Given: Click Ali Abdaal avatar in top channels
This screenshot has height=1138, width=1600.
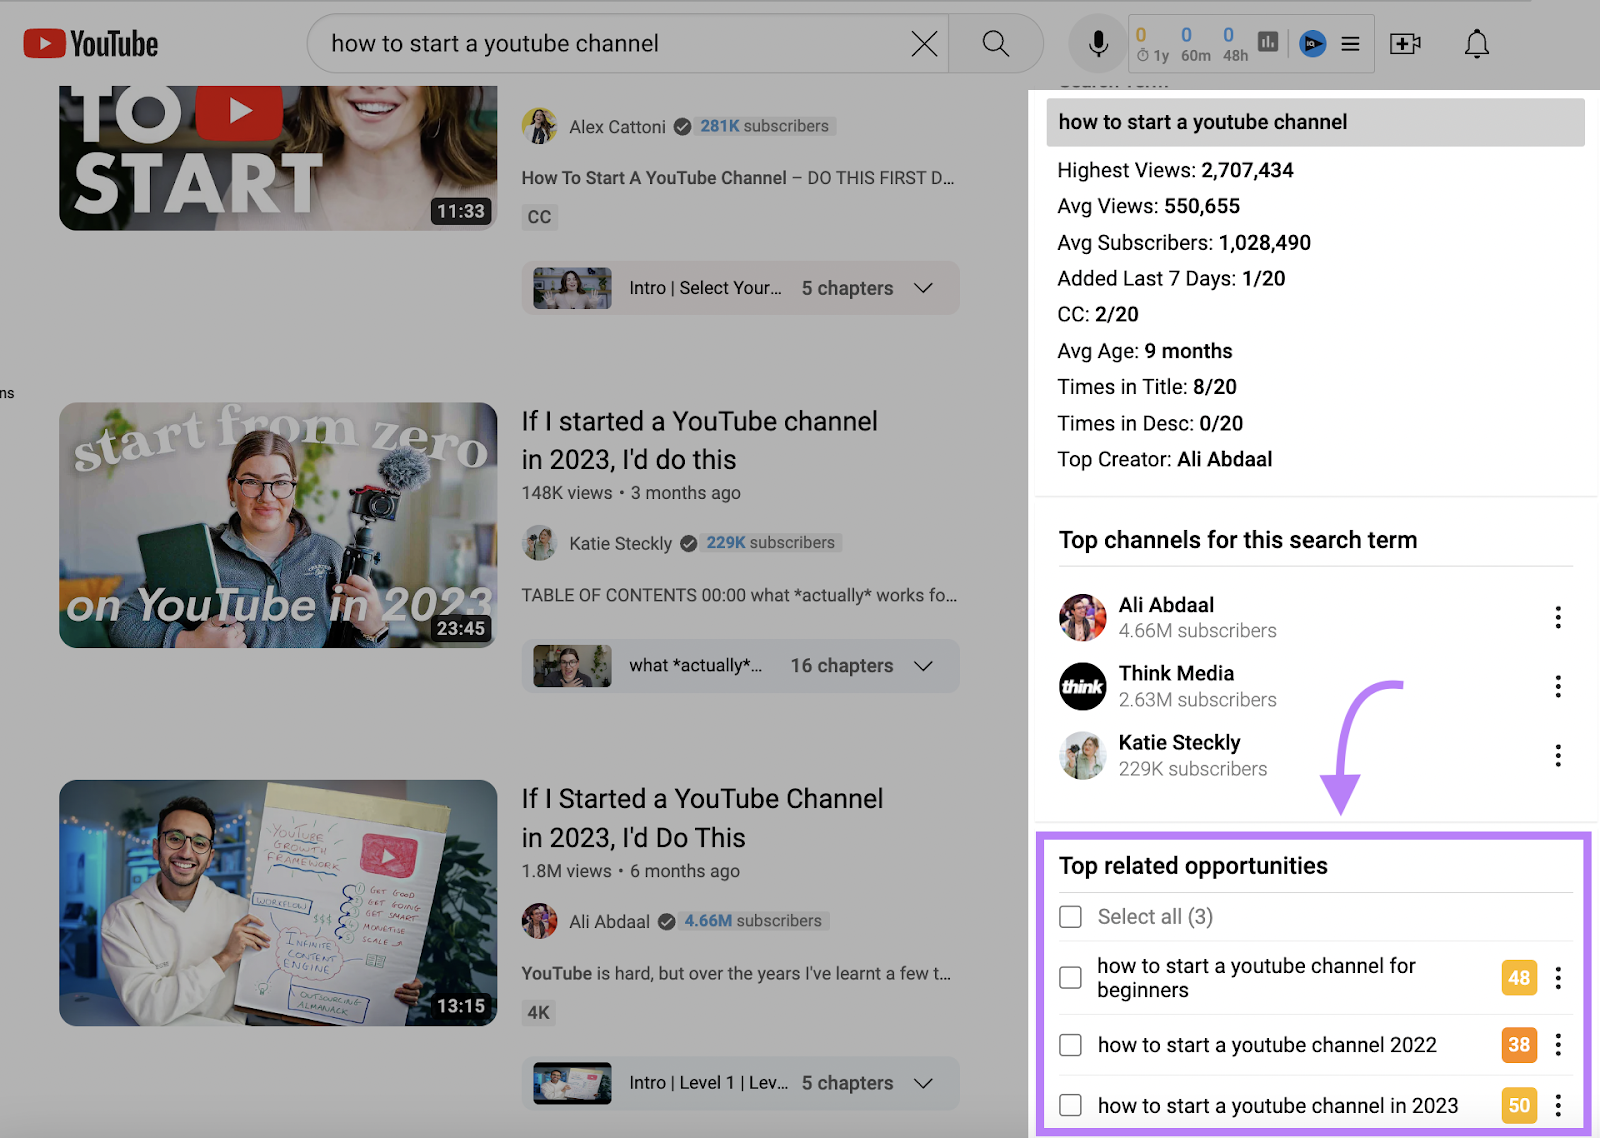Looking at the screenshot, I should pyautogui.click(x=1082, y=617).
